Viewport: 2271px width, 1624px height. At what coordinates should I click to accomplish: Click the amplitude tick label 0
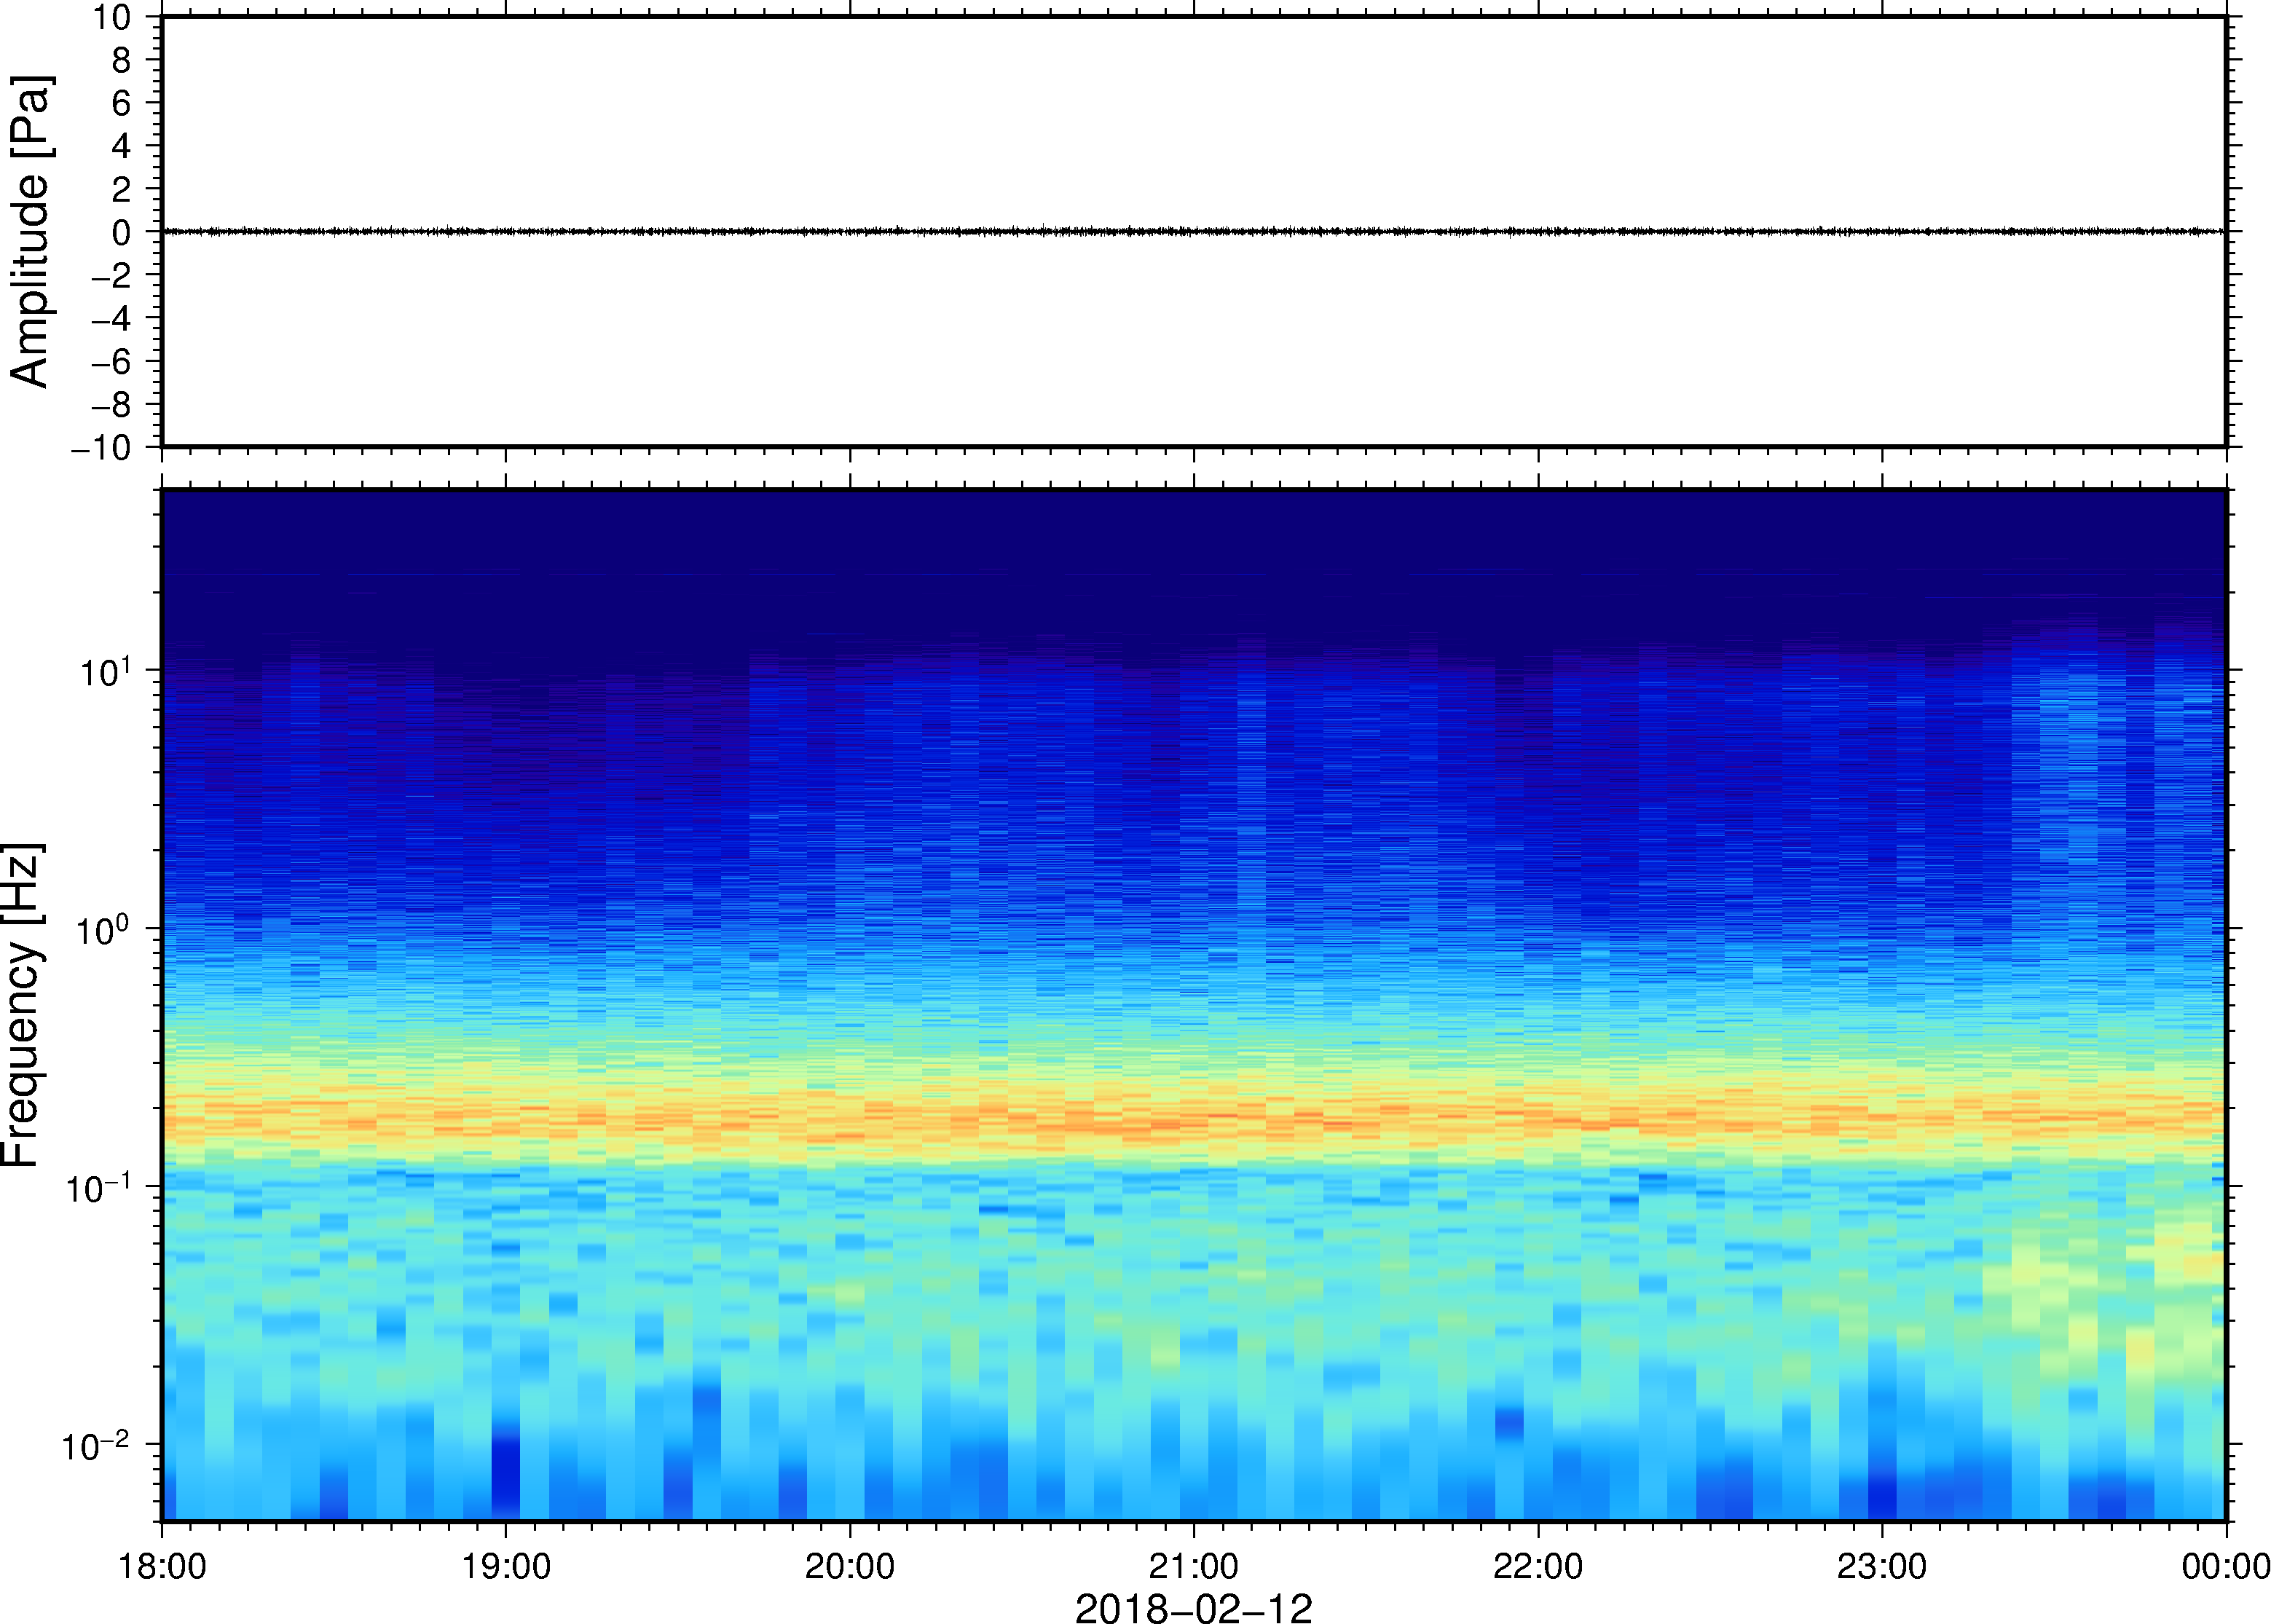(122, 232)
